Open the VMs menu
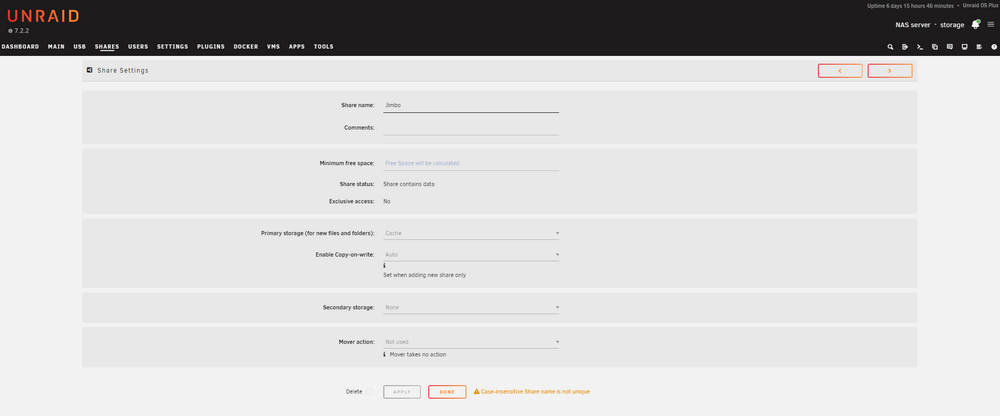The height and width of the screenshot is (416, 1000). coord(273,47)
